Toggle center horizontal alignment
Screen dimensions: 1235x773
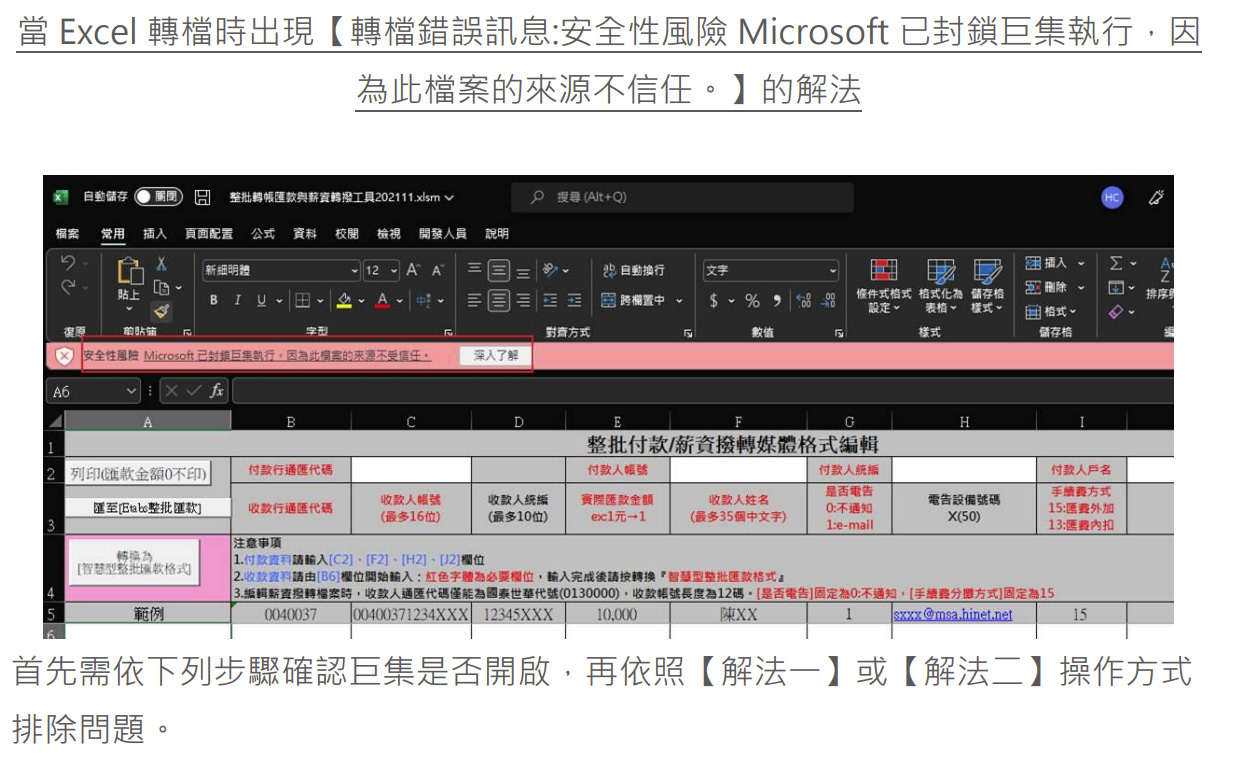click(498, 300)
